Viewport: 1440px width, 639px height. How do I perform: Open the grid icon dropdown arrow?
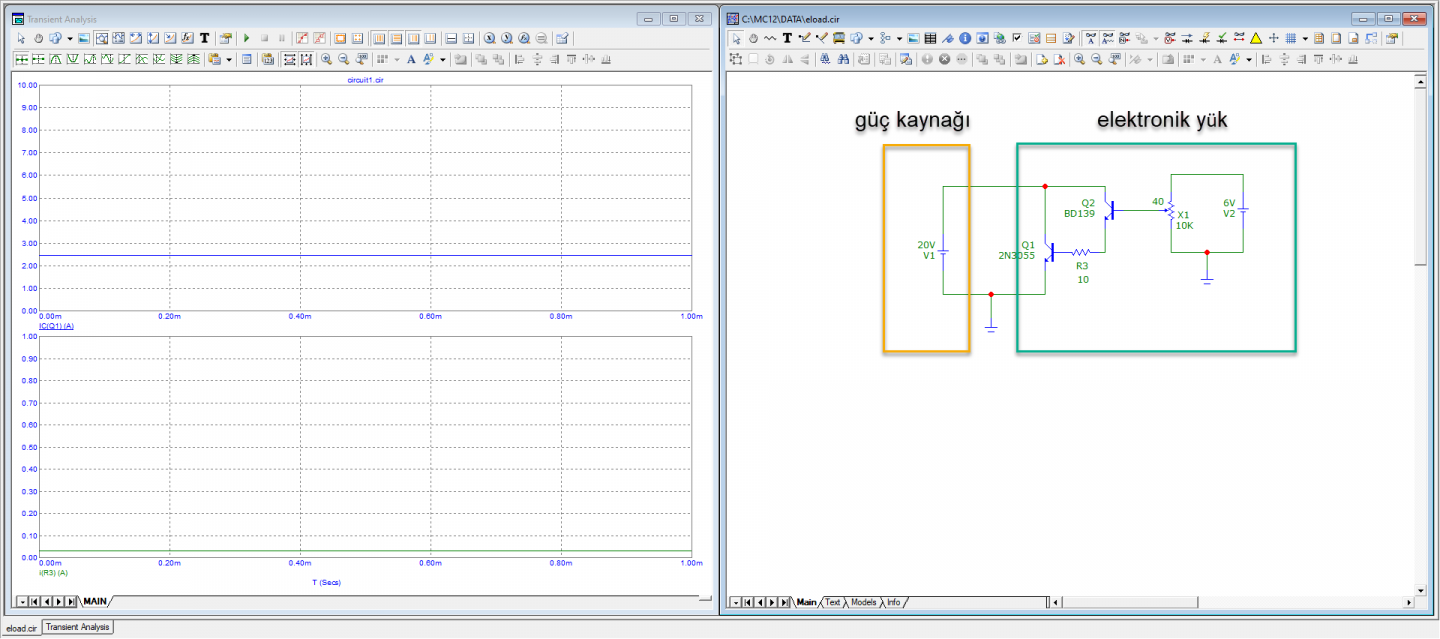pos(1304,38)
